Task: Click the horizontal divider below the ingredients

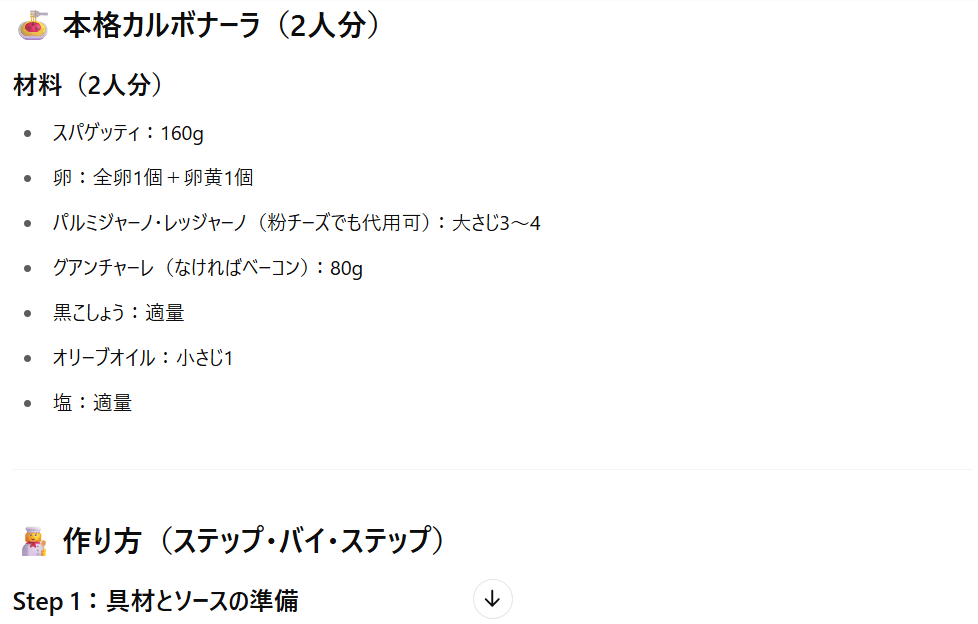Action: tap(493, 469)
